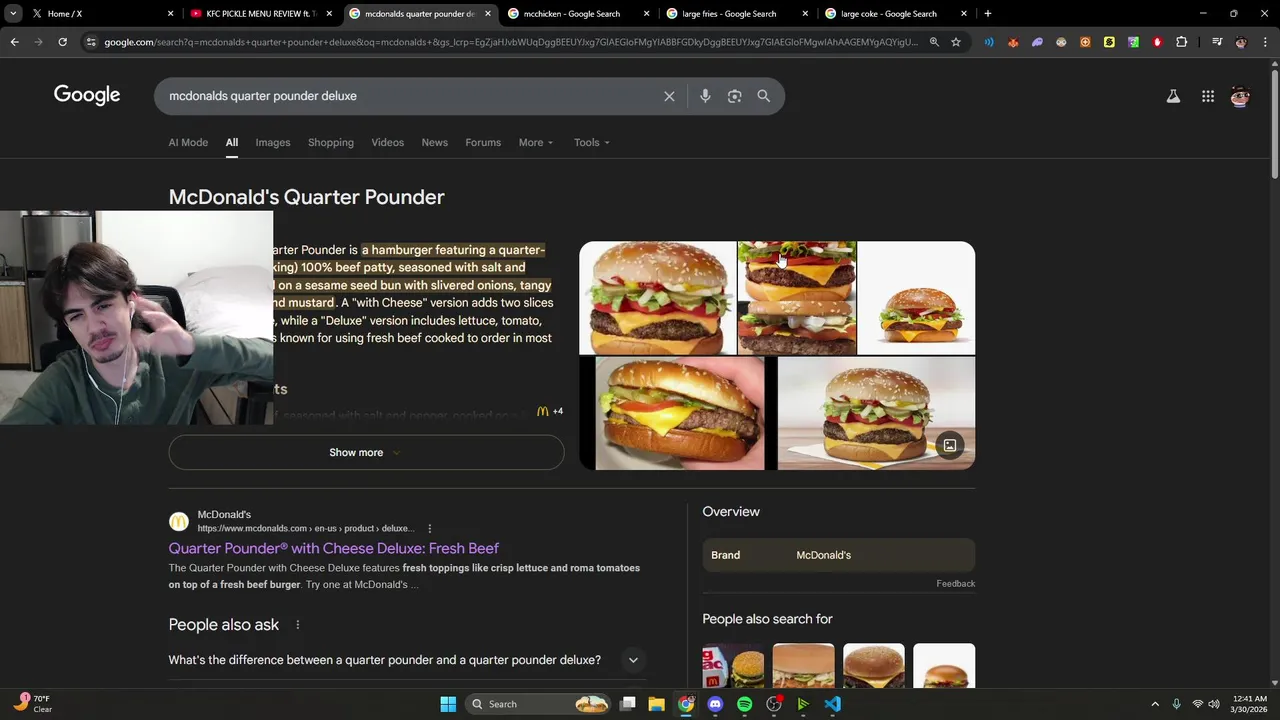Image resolution: width=1280 pixels, height=720 pixels.
Task: Open AI Mode search
Action: point(188,142)
